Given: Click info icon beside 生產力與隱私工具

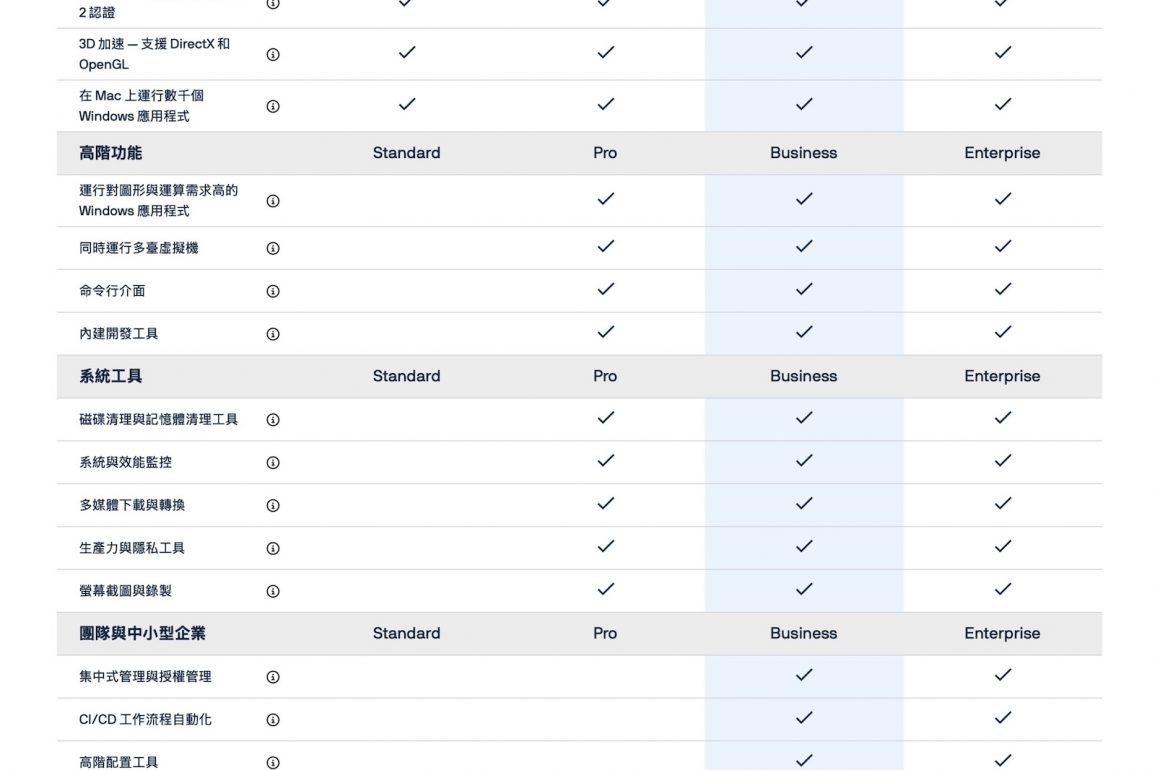Looking at the screenshot, I should point(273,549).
